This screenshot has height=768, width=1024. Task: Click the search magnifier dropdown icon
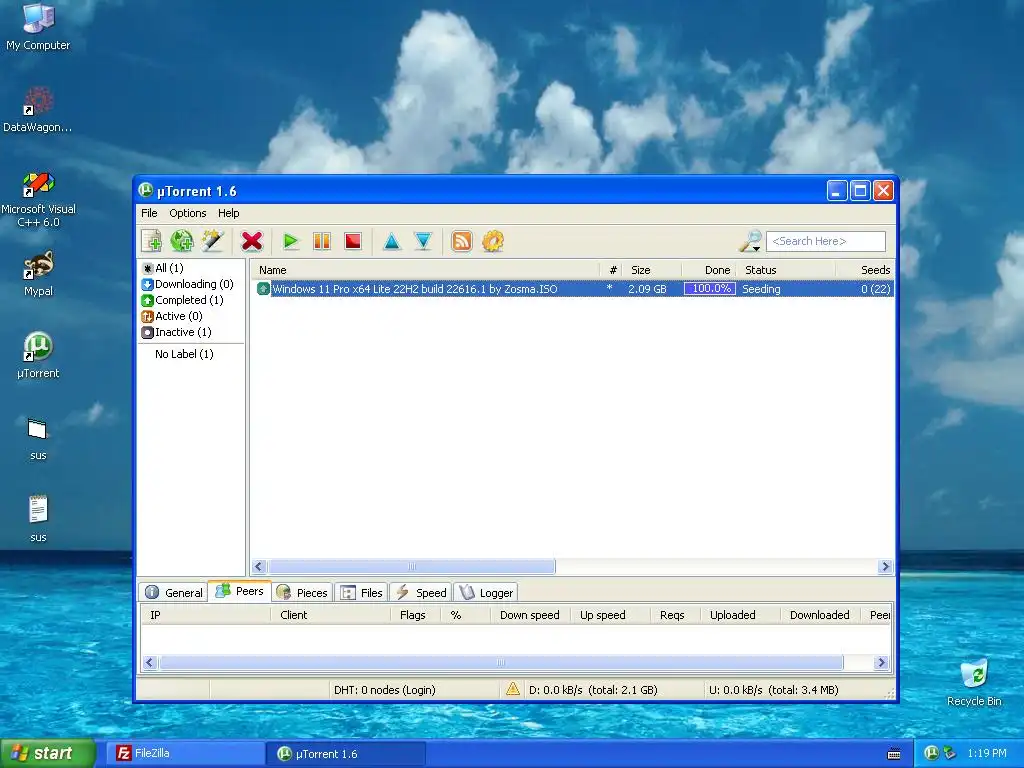tap(750, 241)
